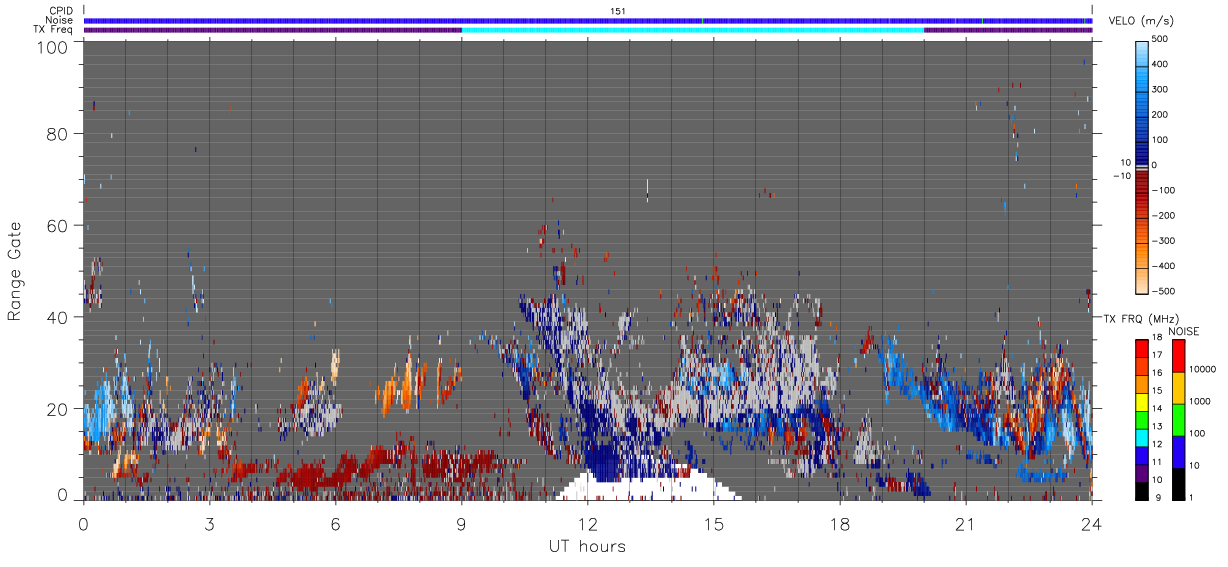Click the cyan swatch of TX frequency legend
The height and width of the screenshot is (567, 1228).
(1142, 437)
